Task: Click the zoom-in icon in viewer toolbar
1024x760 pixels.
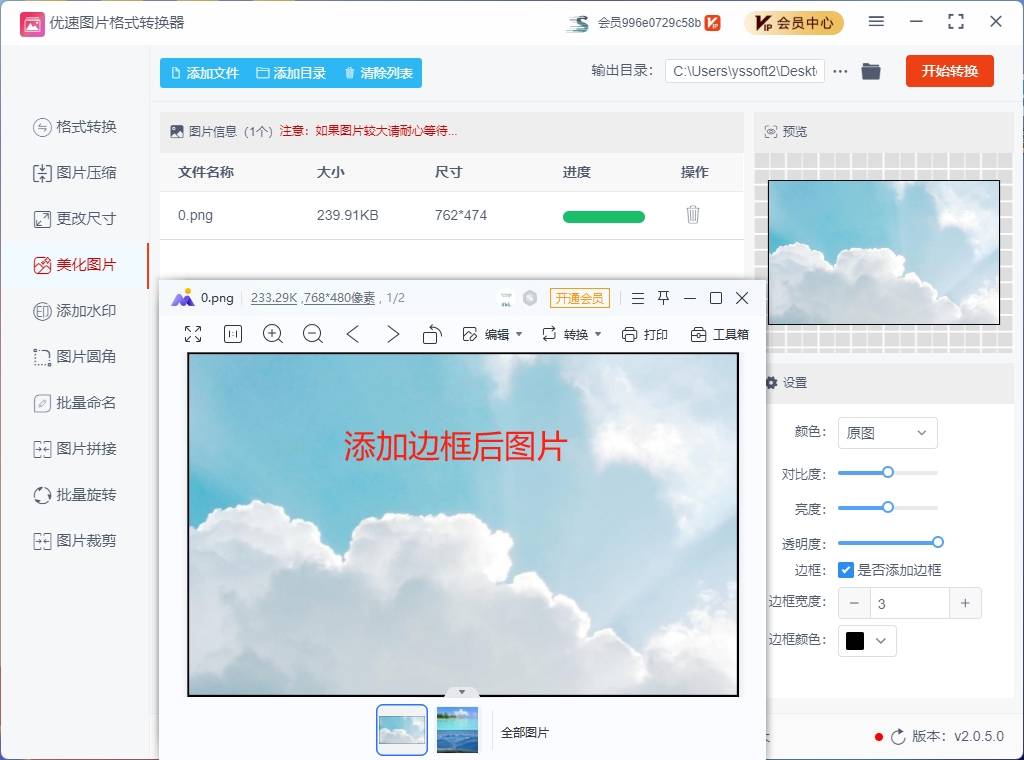Action: point(273,335)
